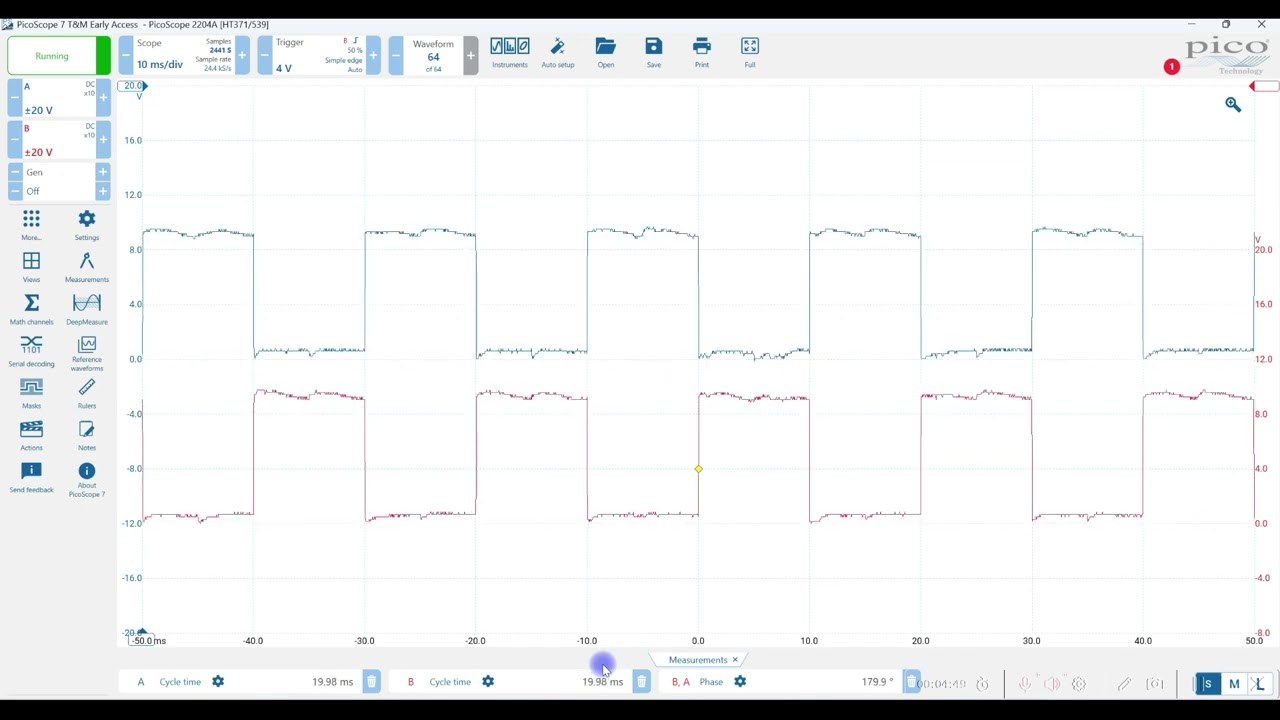Decrease channel A voltage range

click(15, 98)
